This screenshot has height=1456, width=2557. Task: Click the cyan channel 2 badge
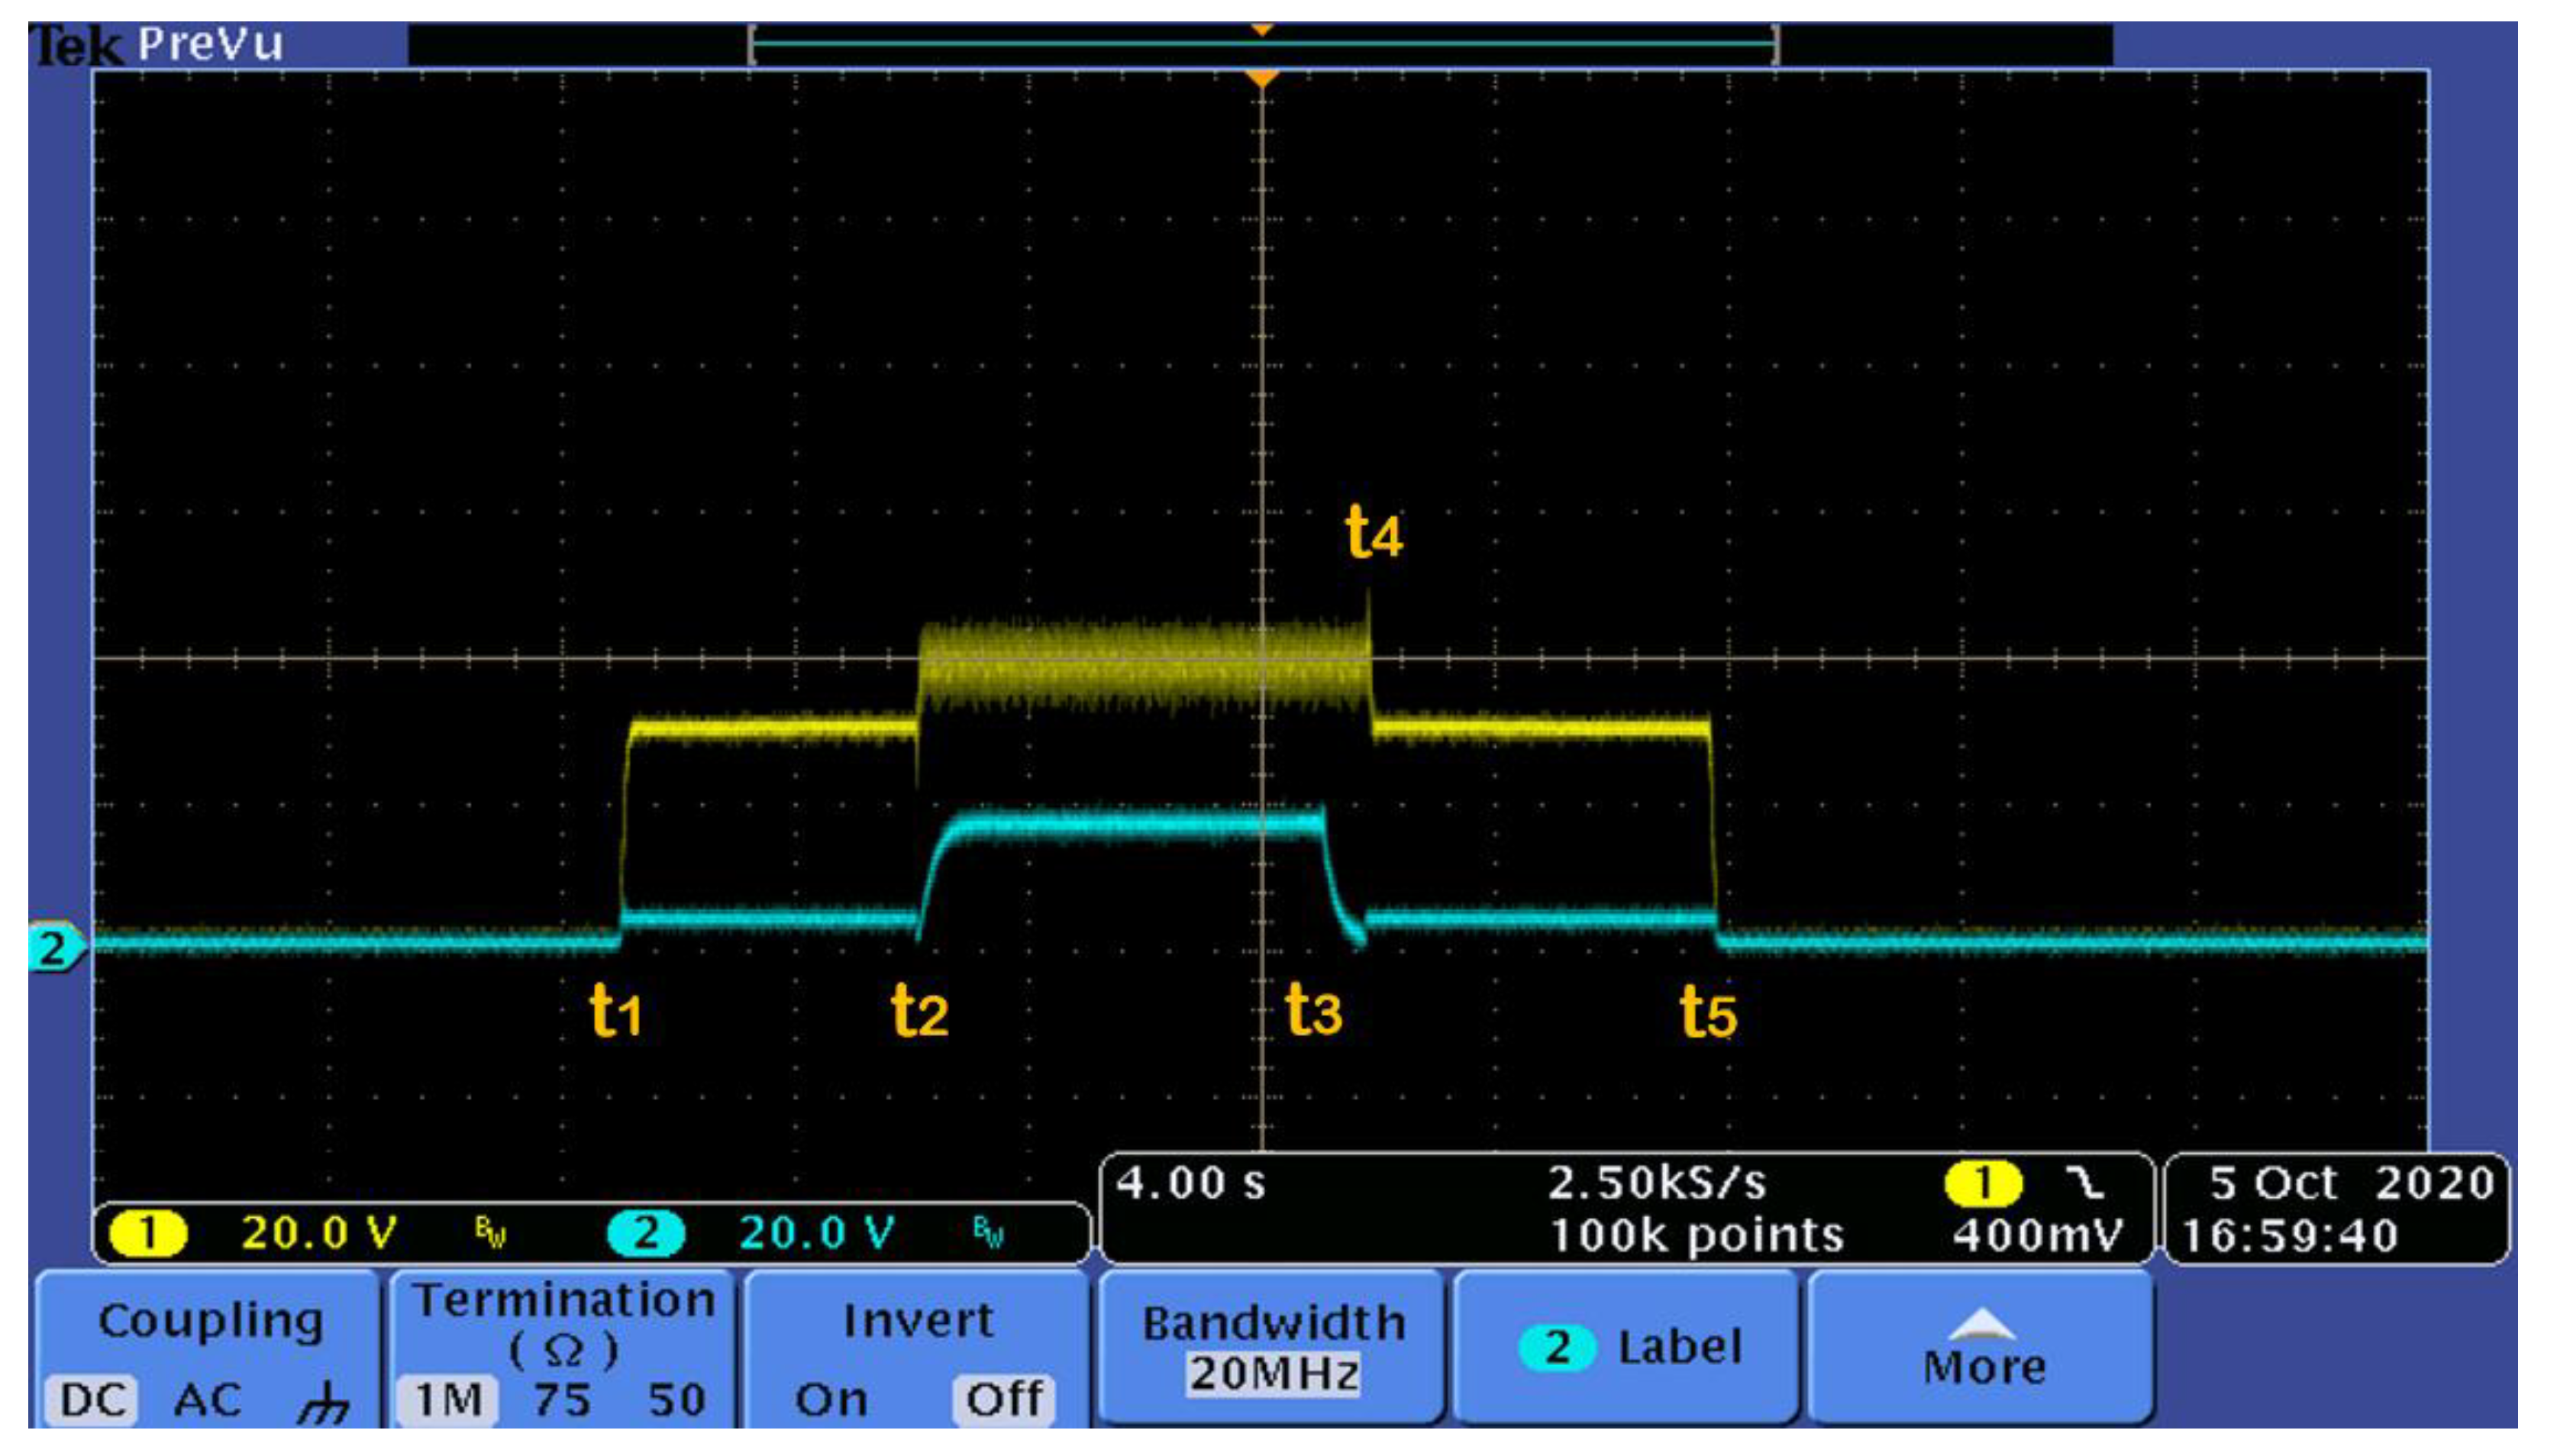tap(646, 1233)
